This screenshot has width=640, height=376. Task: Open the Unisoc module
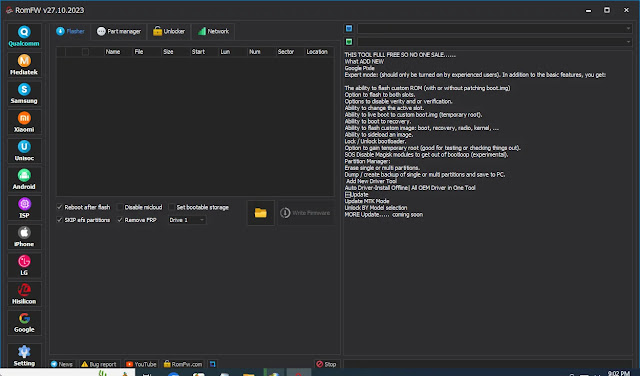[x=24, y=150]
